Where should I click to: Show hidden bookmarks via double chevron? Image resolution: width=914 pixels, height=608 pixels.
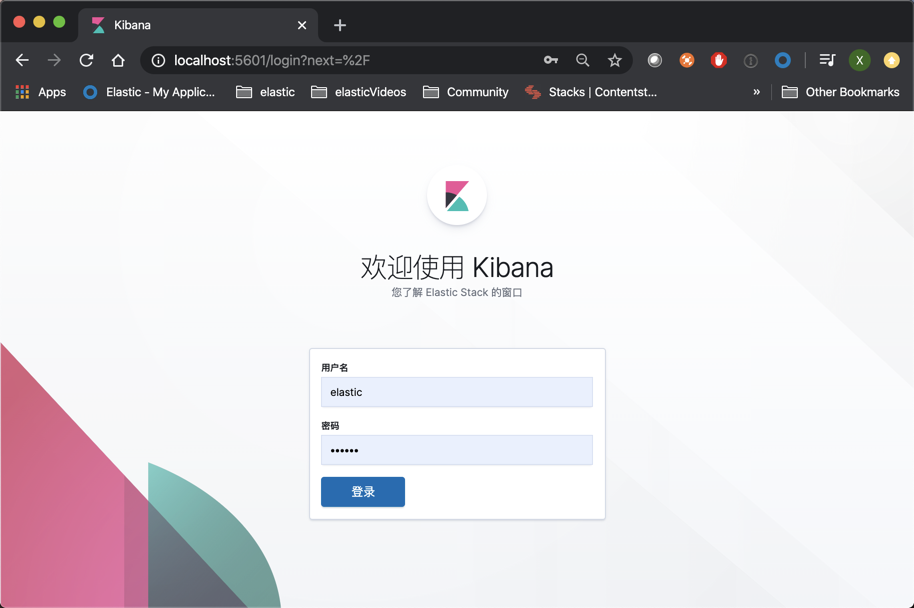(x=756, y=92)
